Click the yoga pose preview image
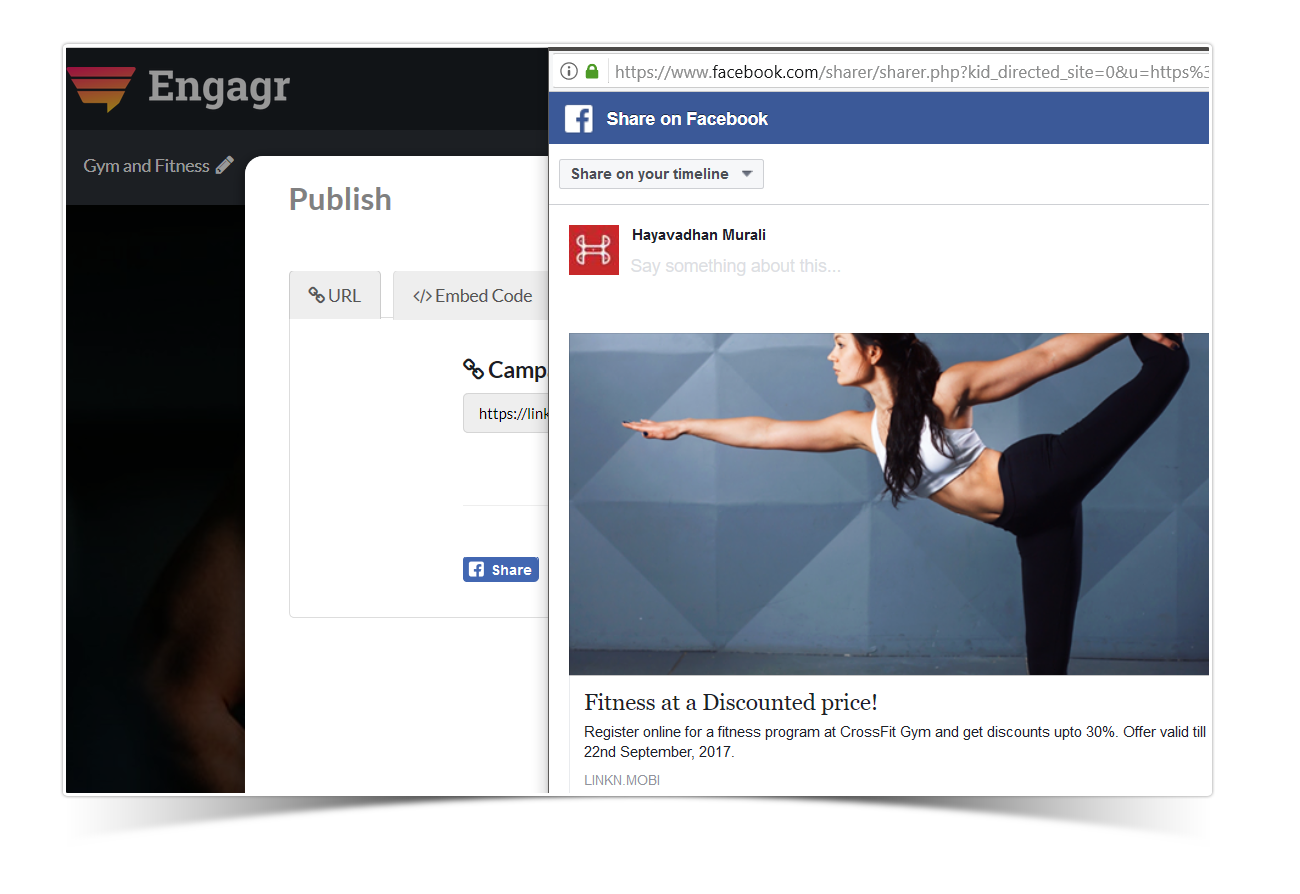 pos(888,504)
